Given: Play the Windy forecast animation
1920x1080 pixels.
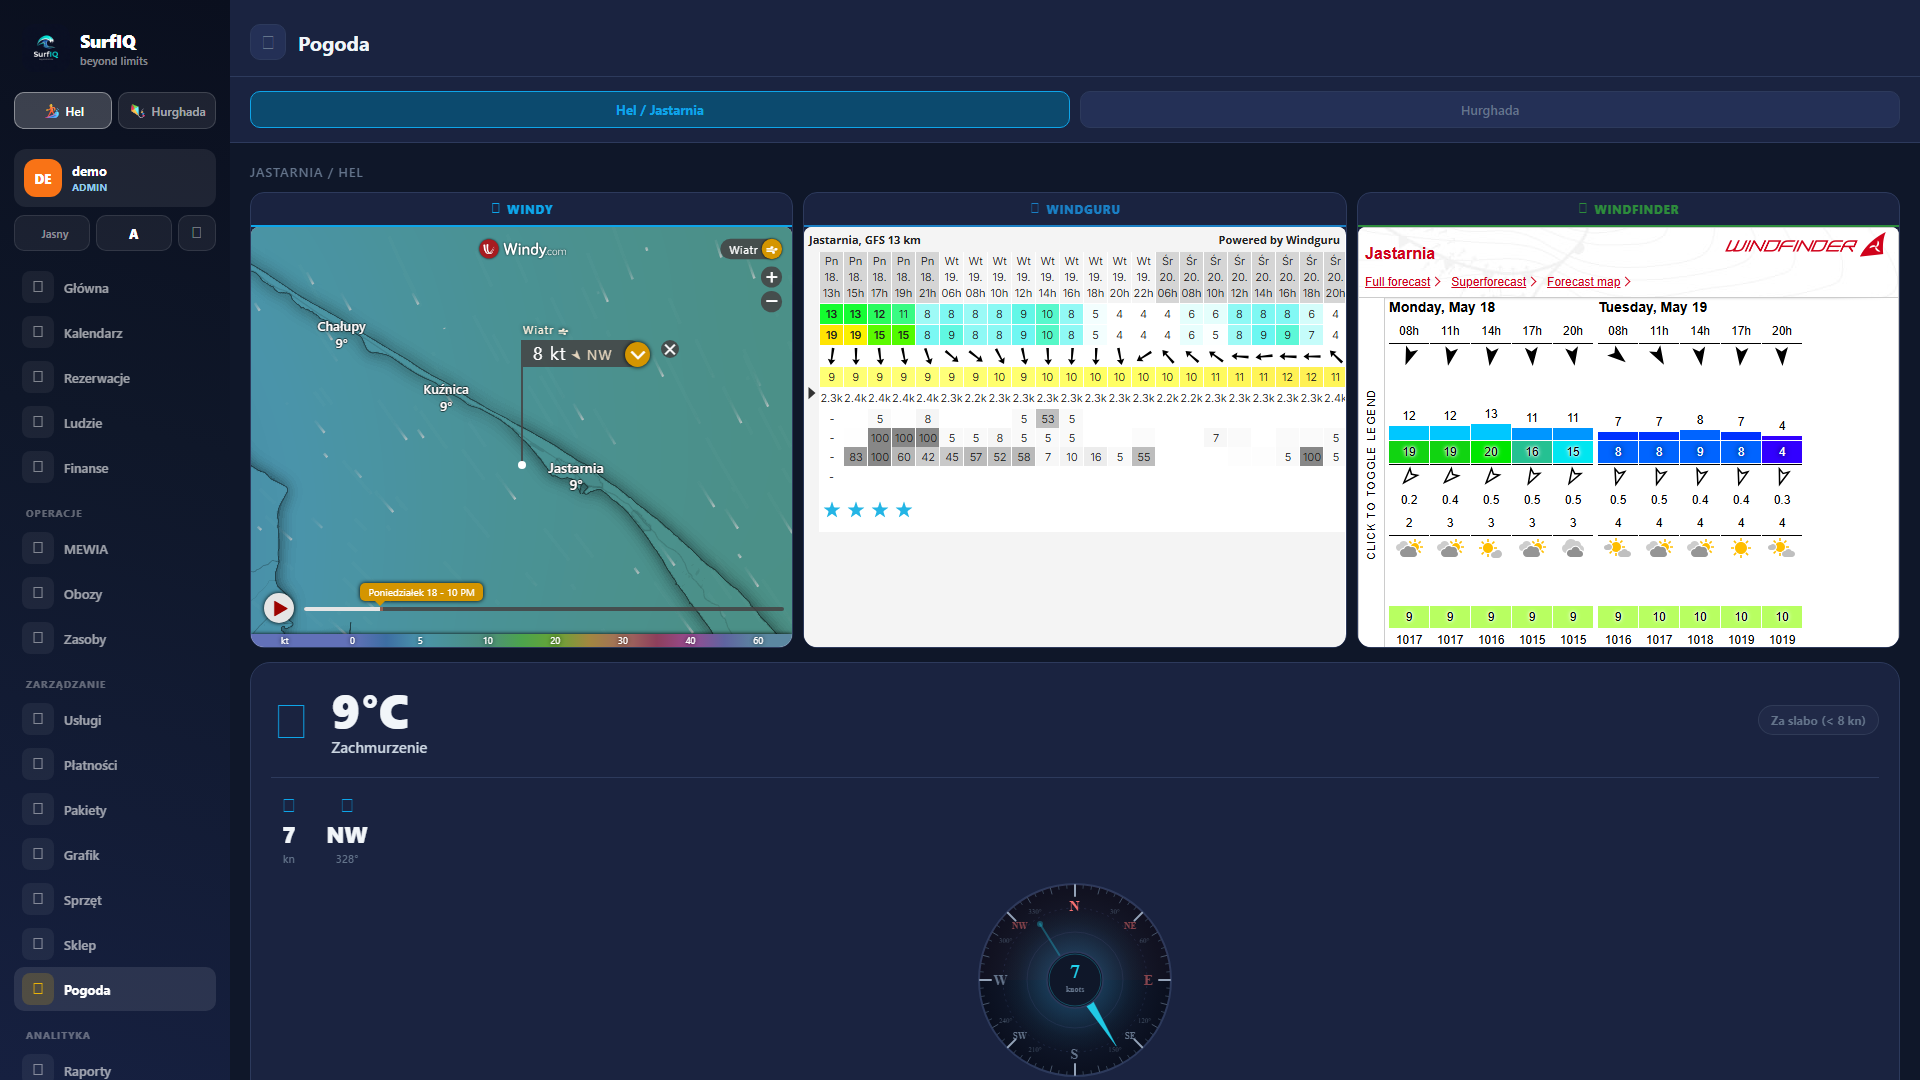Looking at the screenshot, I should pos(278,608).
